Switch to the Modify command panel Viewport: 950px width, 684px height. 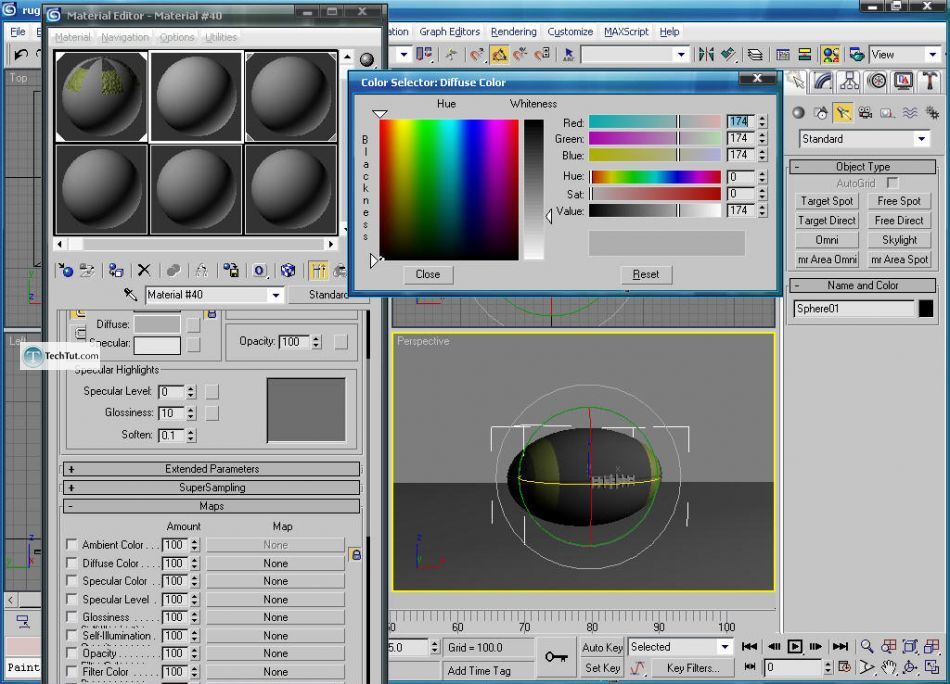click(x=822, y=81)
